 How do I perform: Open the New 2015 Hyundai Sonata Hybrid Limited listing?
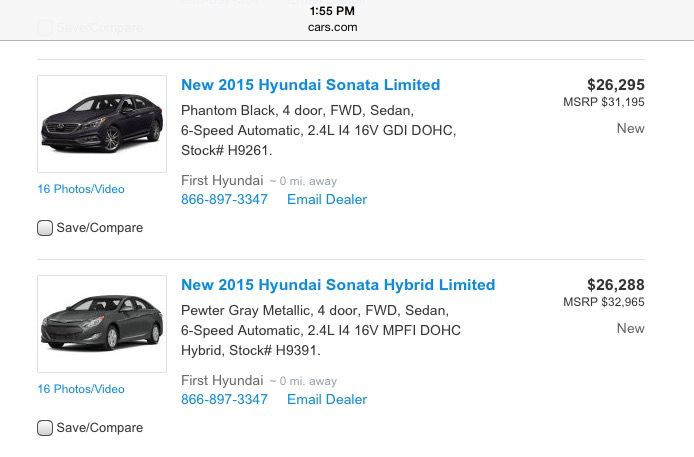338,285
